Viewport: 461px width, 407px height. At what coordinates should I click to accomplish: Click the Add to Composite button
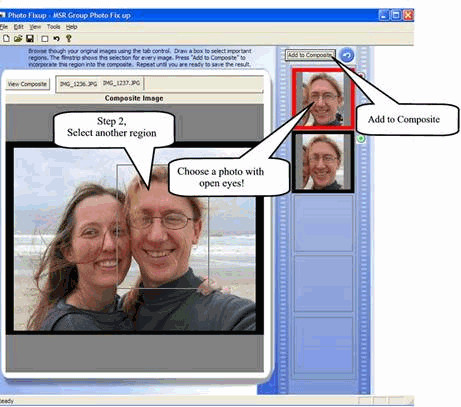310,55
